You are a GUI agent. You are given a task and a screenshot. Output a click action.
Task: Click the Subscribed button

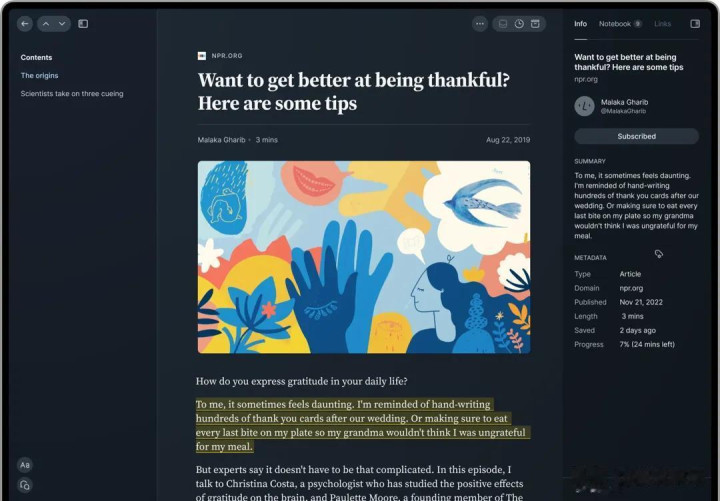[636, 136]
